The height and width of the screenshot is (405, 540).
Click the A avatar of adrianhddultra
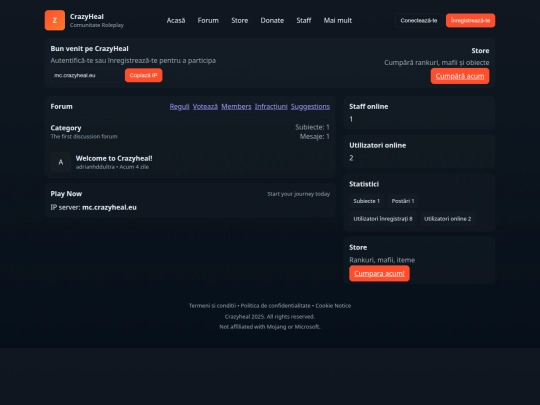pos(61,162)
